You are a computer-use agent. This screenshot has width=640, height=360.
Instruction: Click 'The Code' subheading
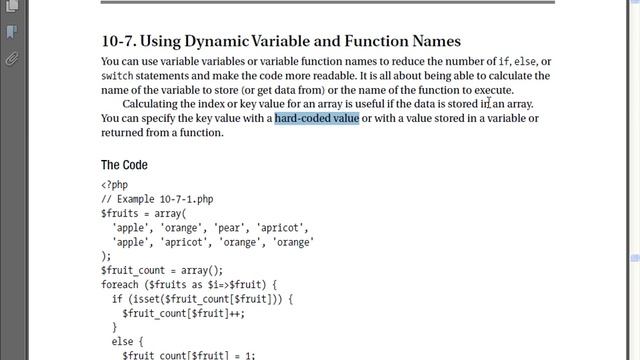124,165
